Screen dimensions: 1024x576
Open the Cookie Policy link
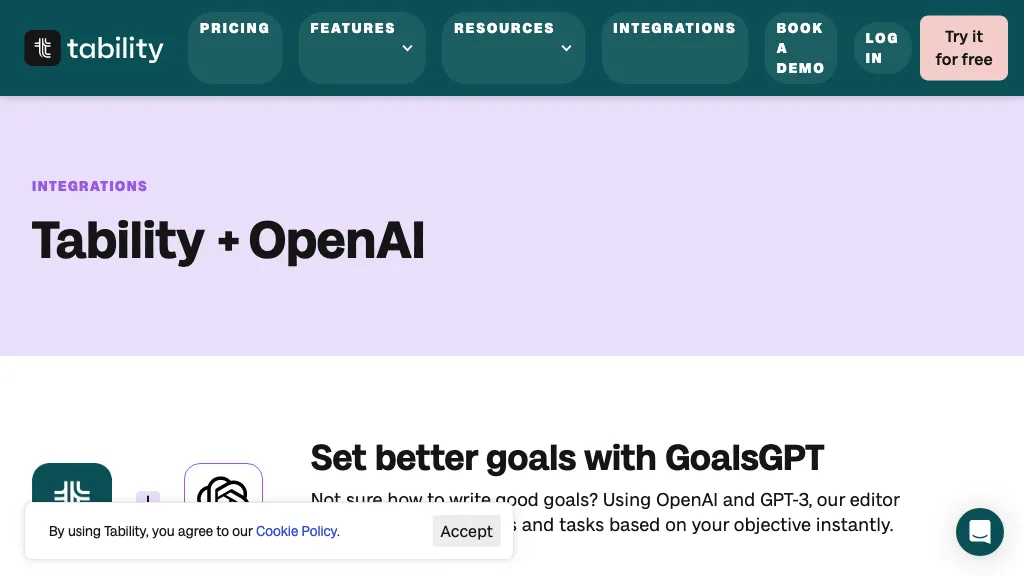coord(297,532)
